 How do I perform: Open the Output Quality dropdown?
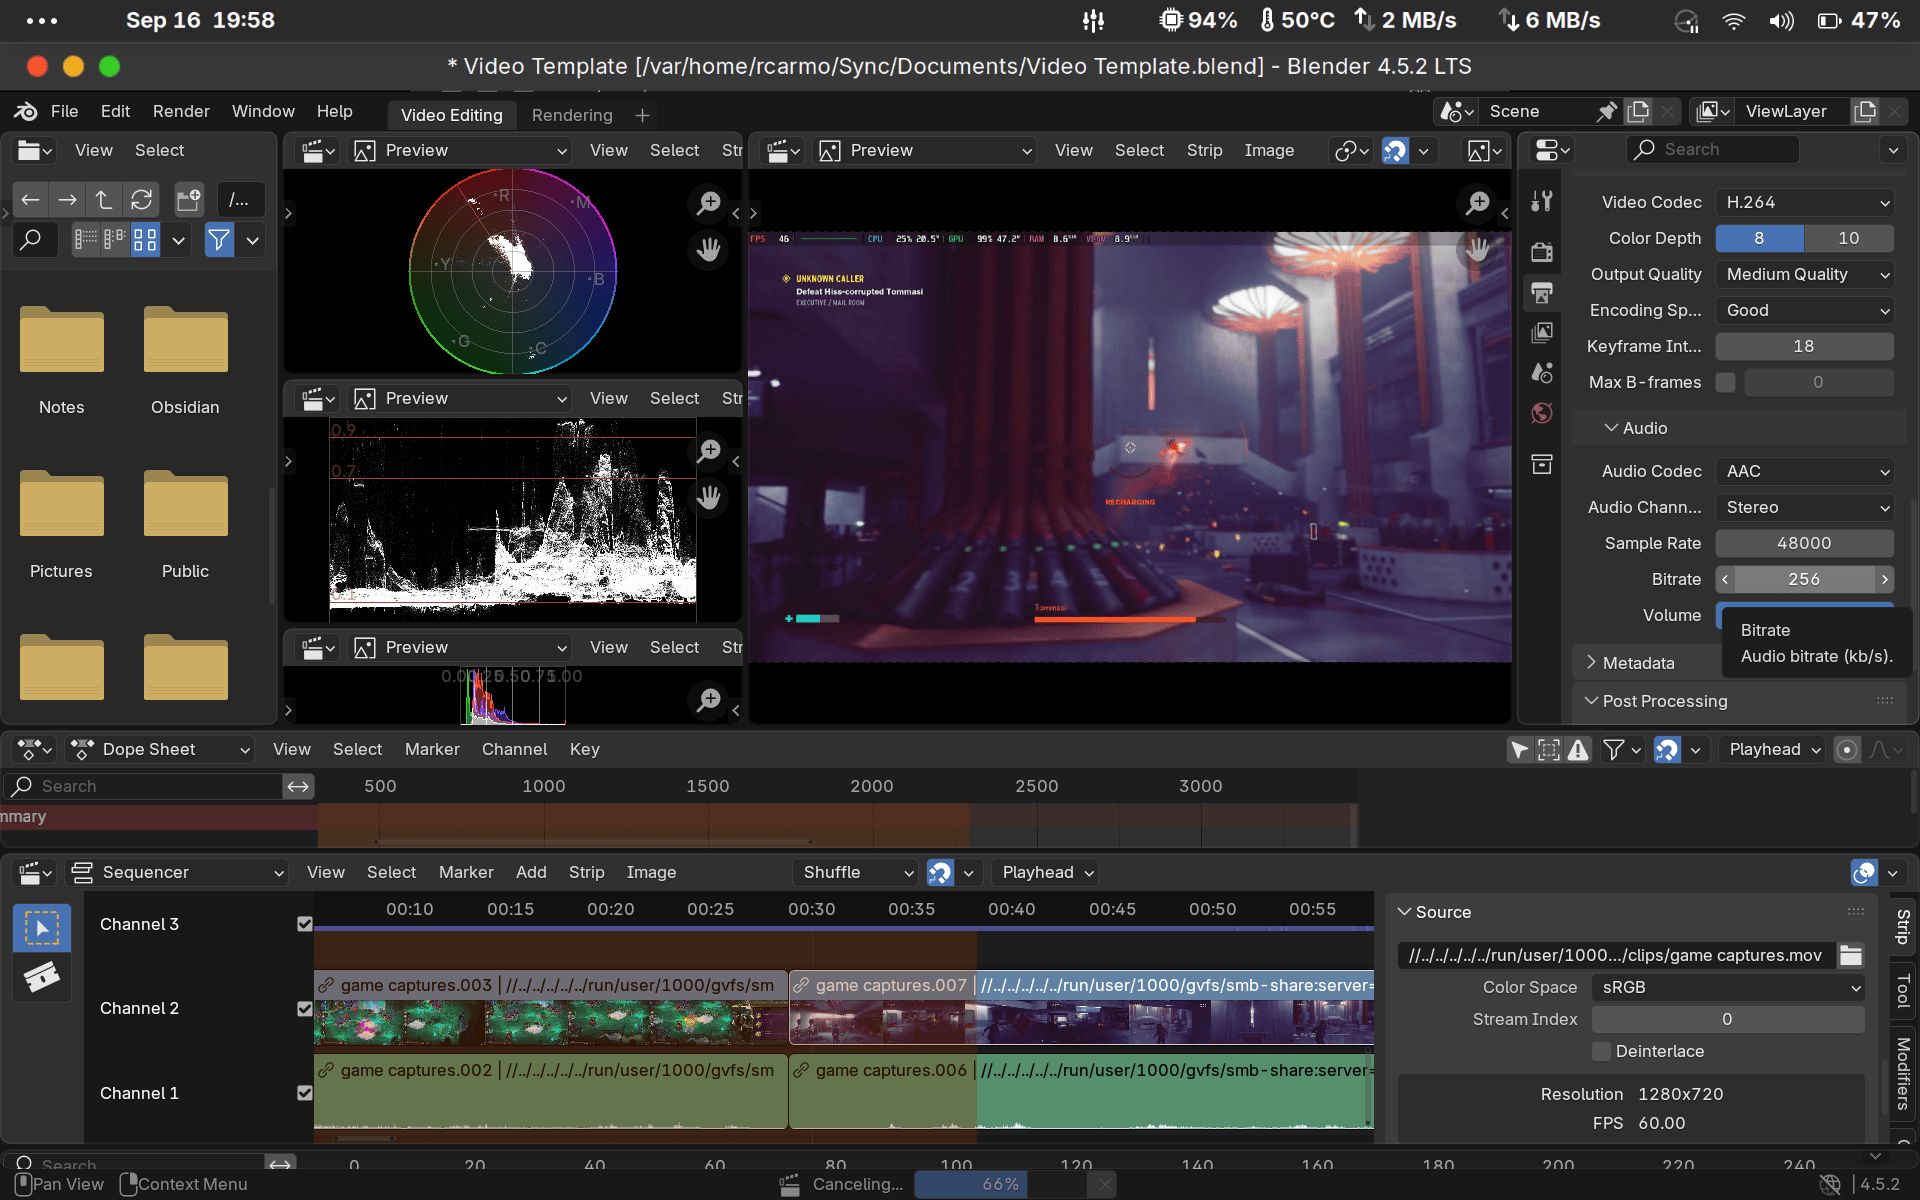[1804, 274]
